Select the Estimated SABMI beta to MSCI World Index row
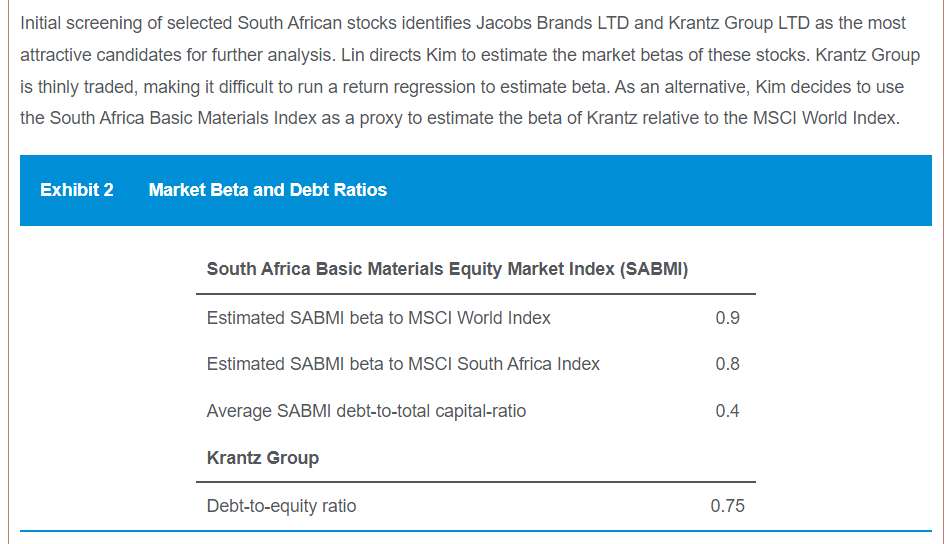This screenshot has height=544, width=949. [x=476, y=318]
